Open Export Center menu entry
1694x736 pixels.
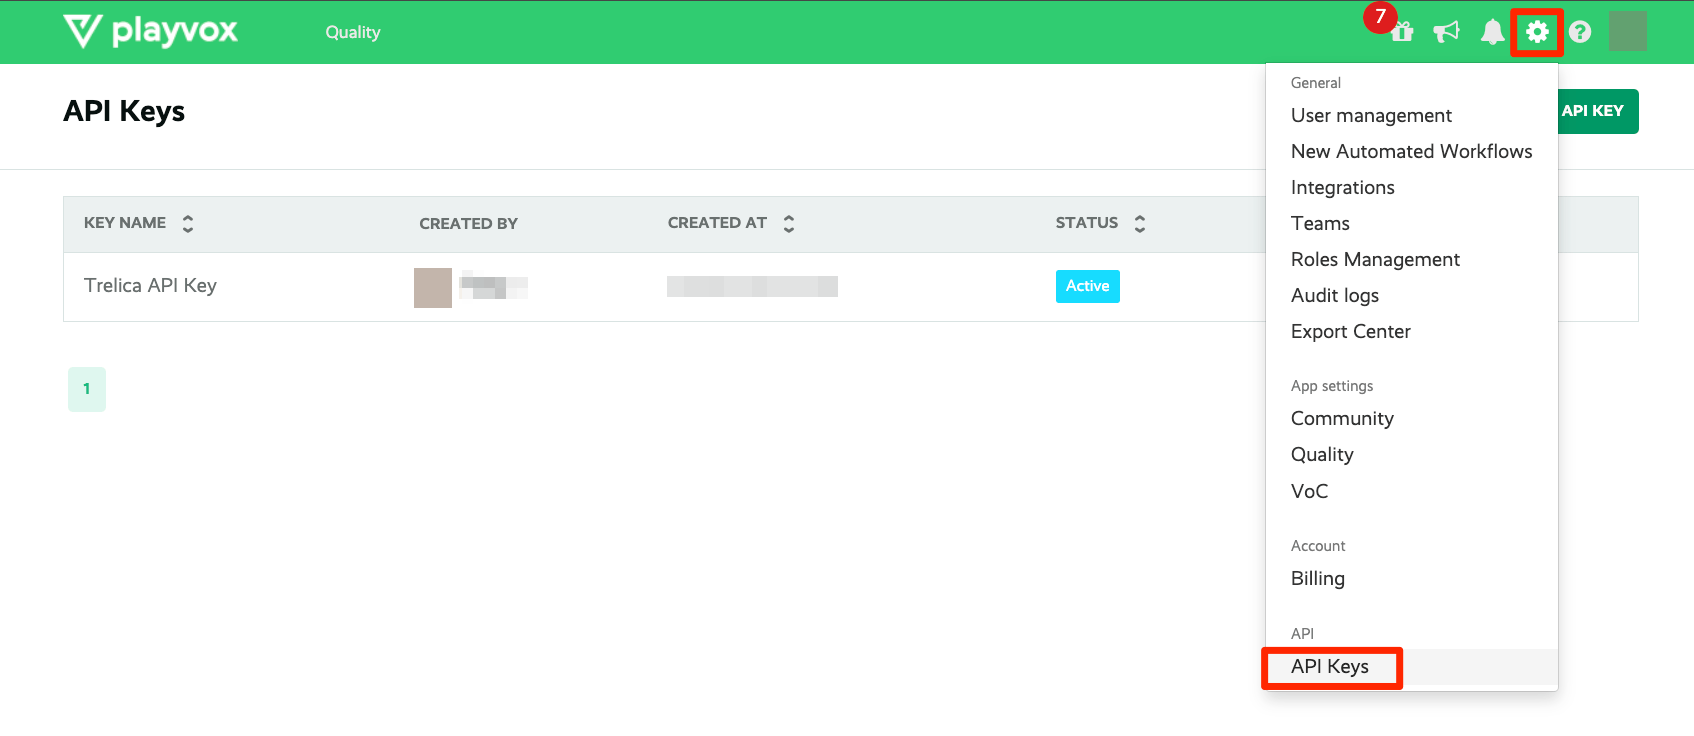click(1350, 332)
